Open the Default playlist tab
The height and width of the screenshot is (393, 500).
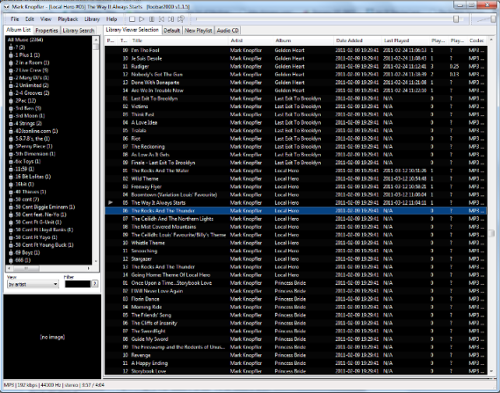click(172, 30)
